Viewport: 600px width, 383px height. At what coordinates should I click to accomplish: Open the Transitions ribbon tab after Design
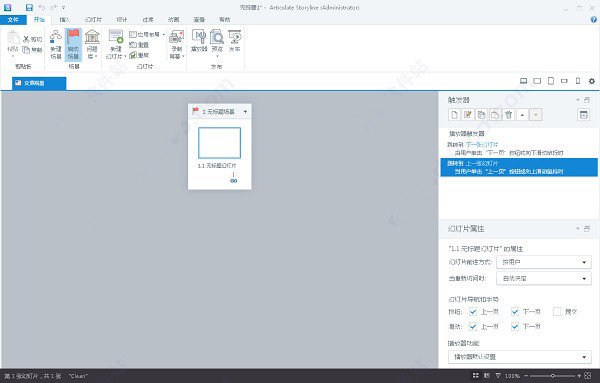148,20
